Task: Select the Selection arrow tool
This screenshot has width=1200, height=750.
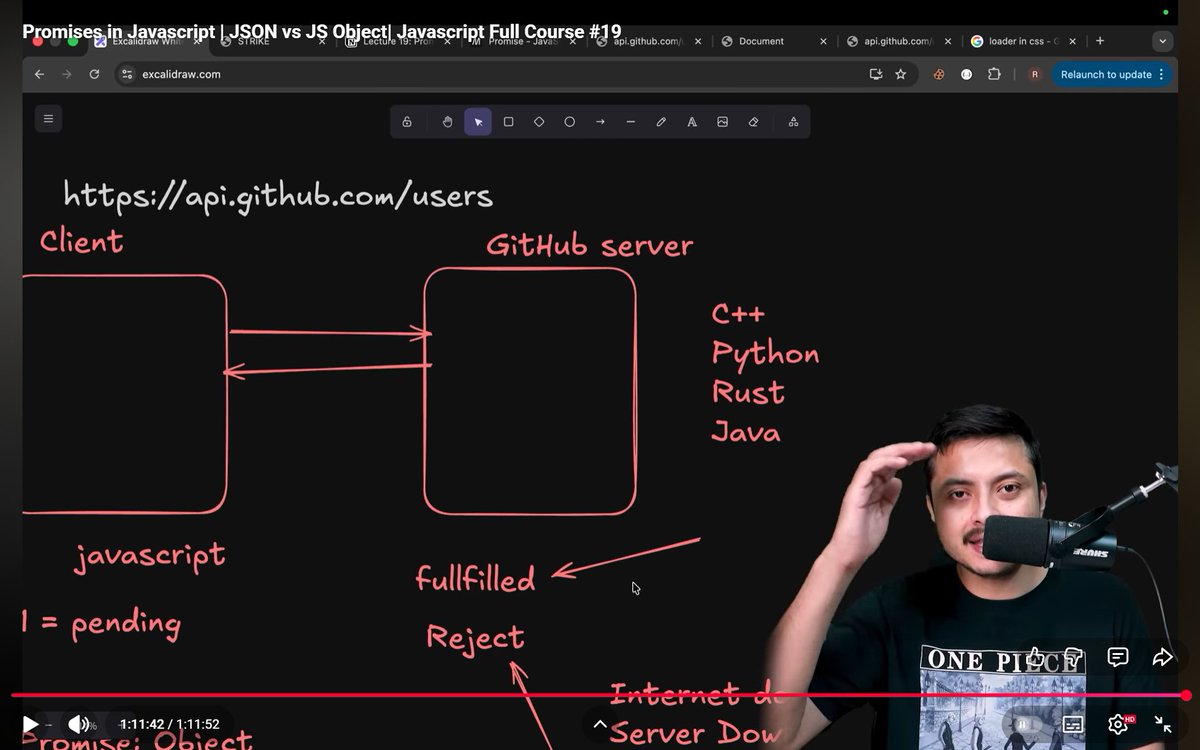Action: [478, 122]
